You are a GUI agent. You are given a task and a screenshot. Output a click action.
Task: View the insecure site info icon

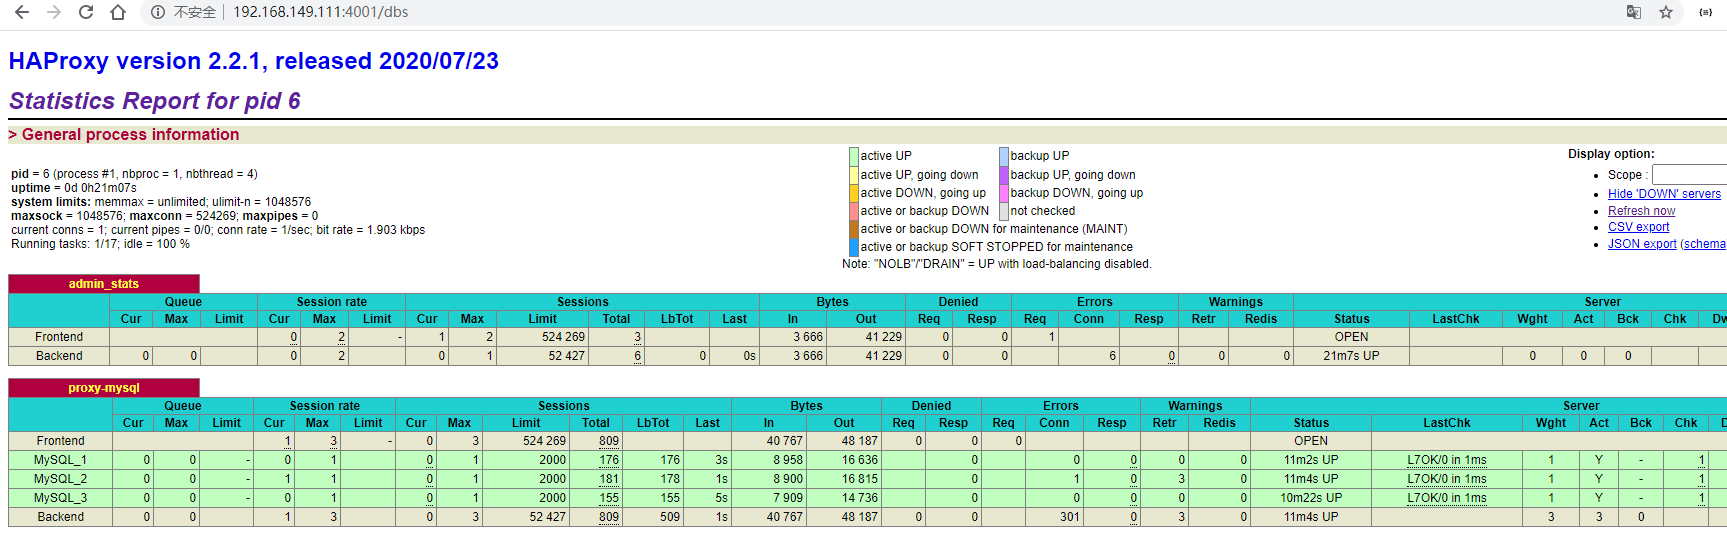click(158, 12)
